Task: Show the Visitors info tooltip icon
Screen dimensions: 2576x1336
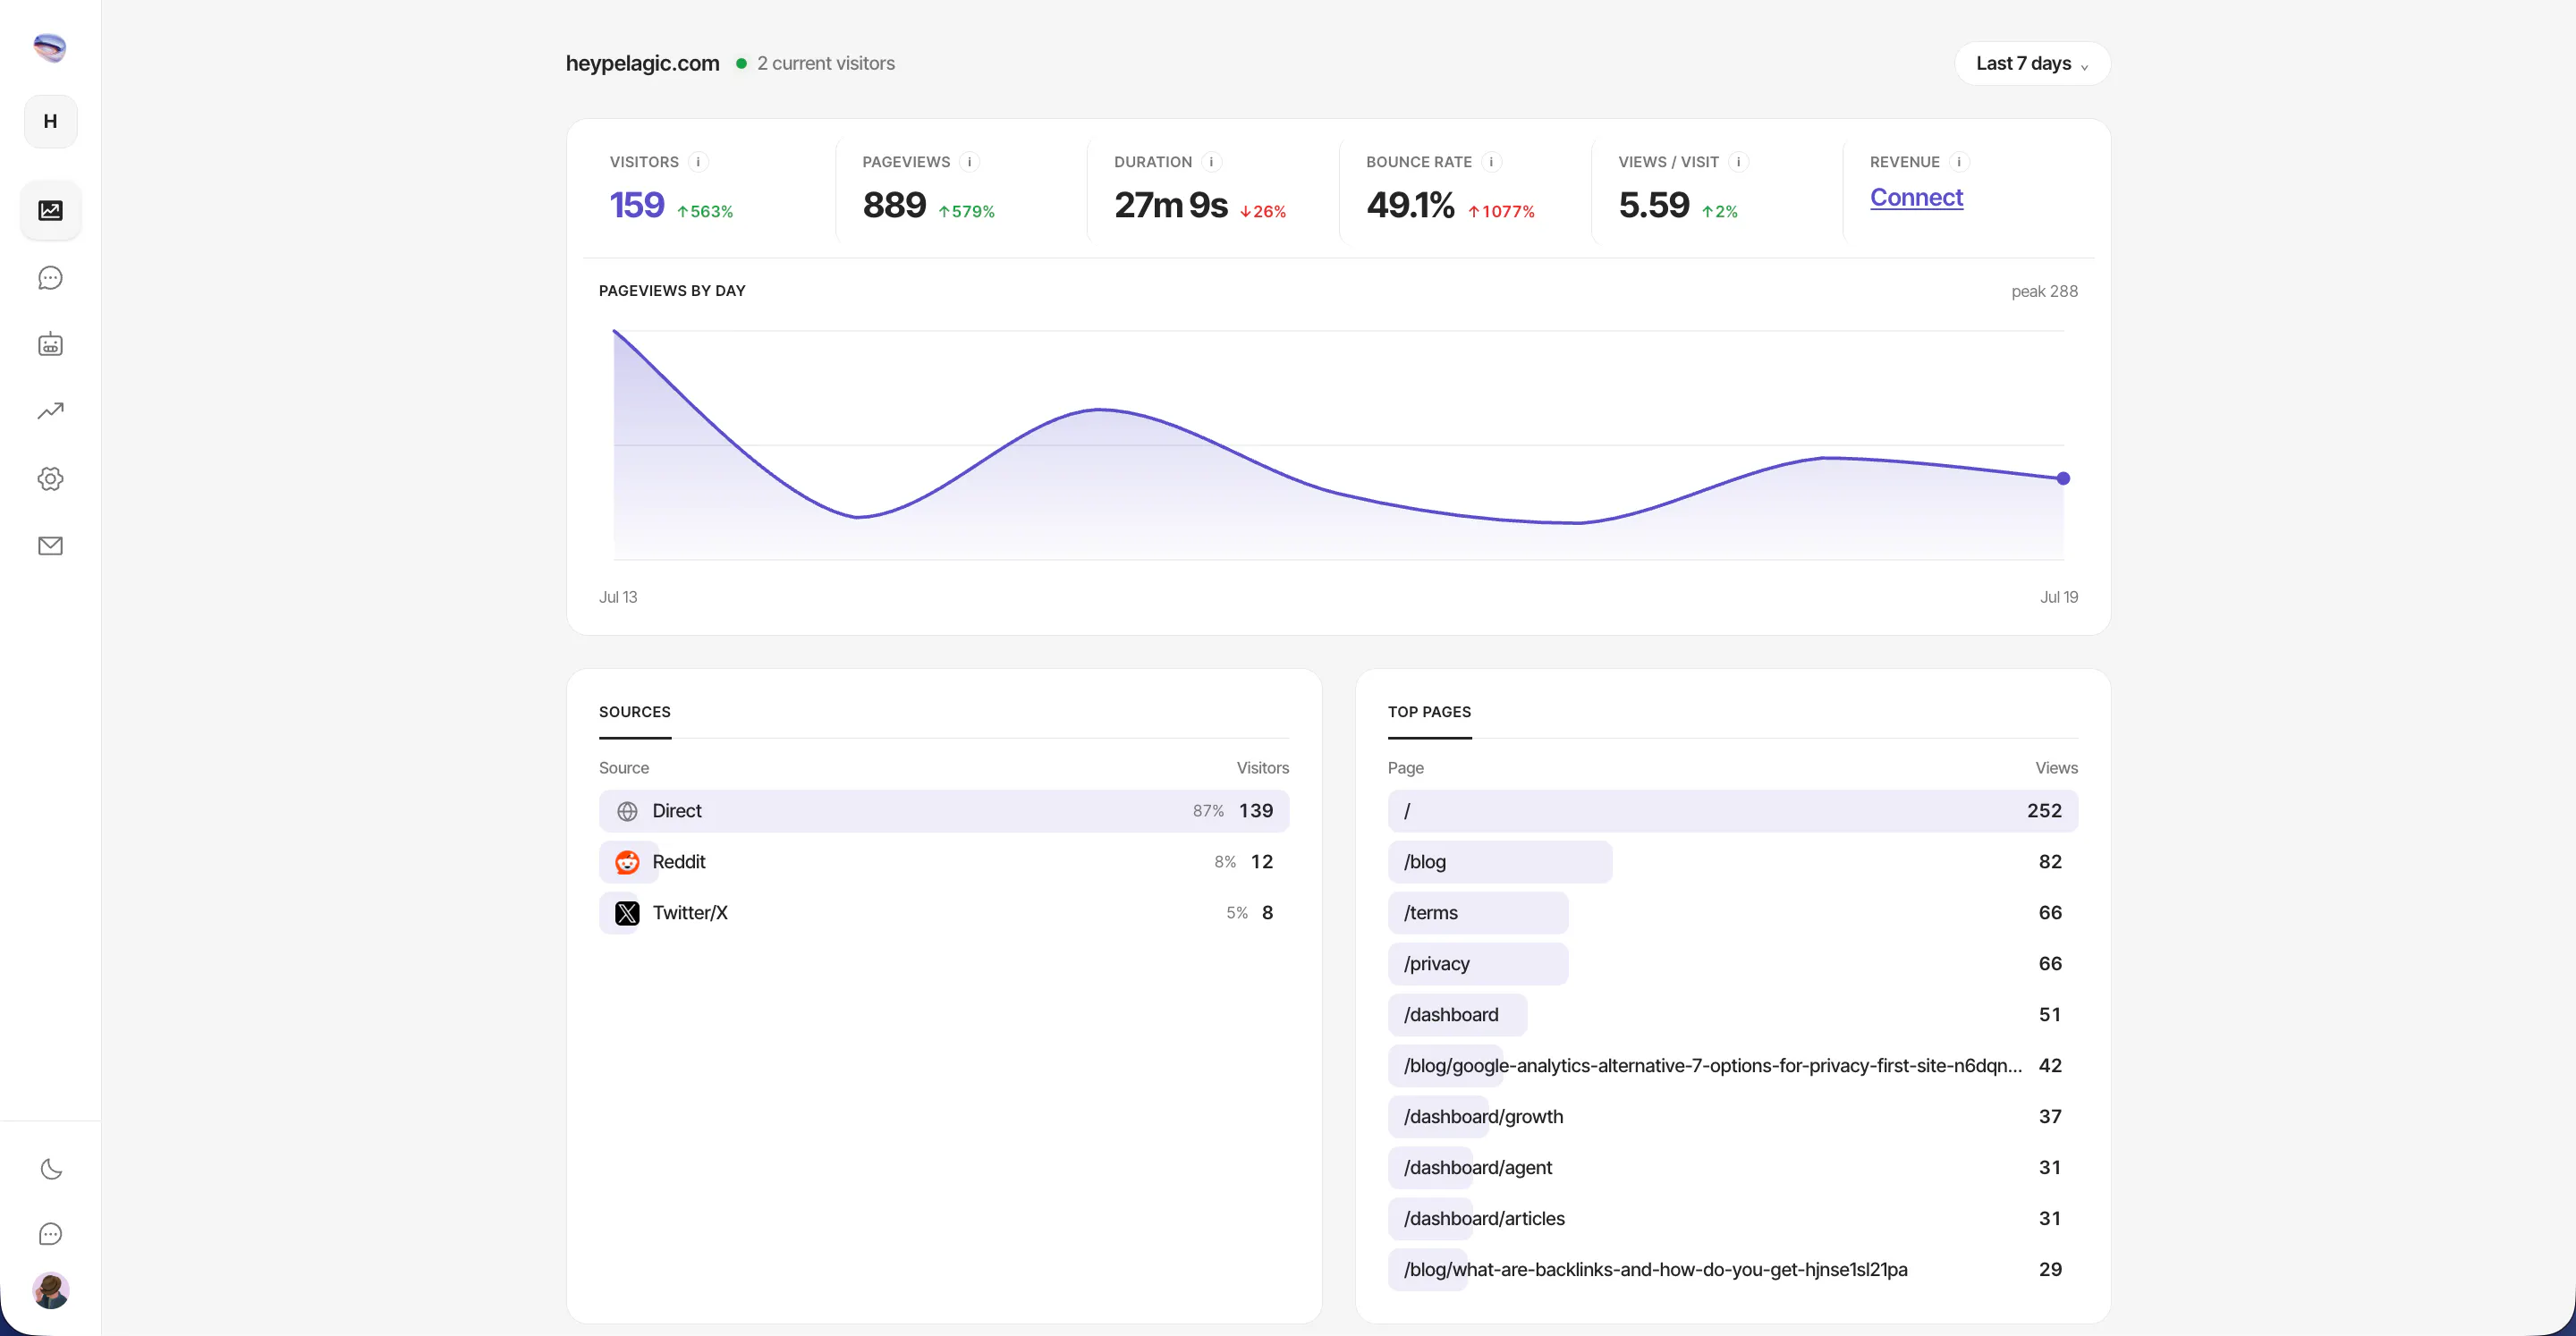Action: 698,162
